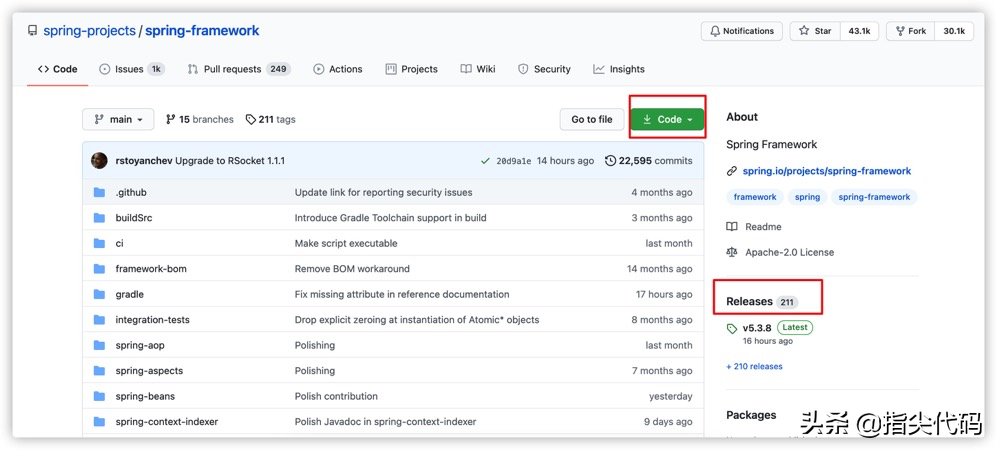Fork the repository
Screen dimensions: 997x450
tap(911, 31)
